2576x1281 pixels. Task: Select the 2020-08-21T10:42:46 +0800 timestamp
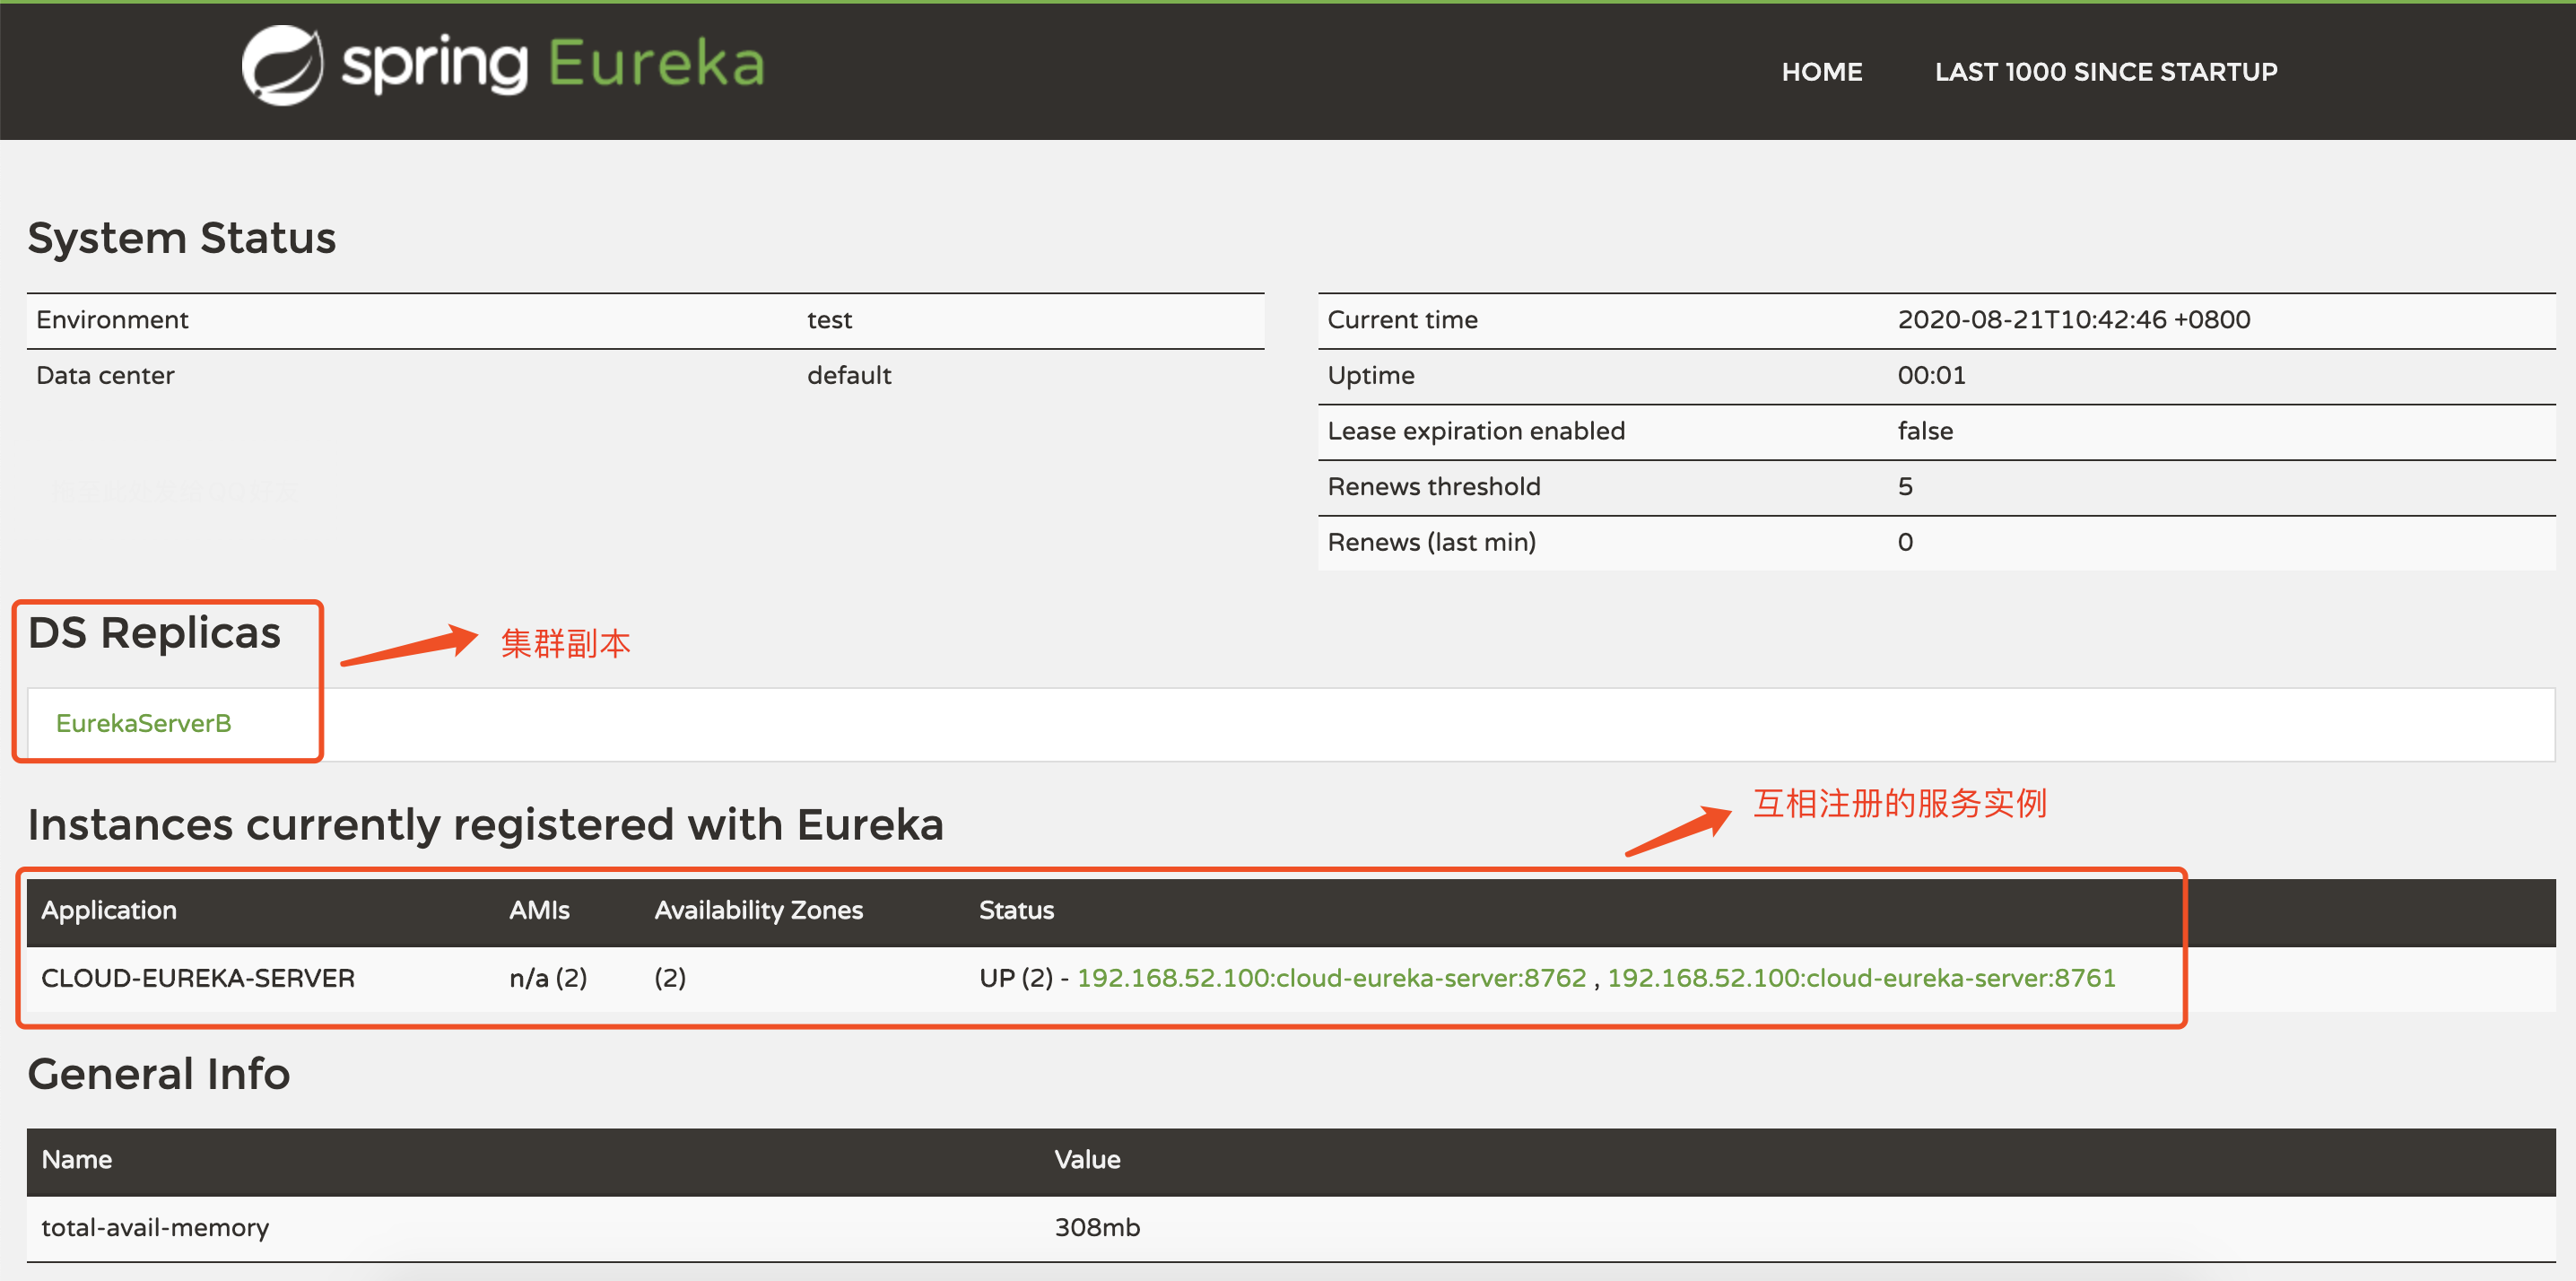point(2074,320)
